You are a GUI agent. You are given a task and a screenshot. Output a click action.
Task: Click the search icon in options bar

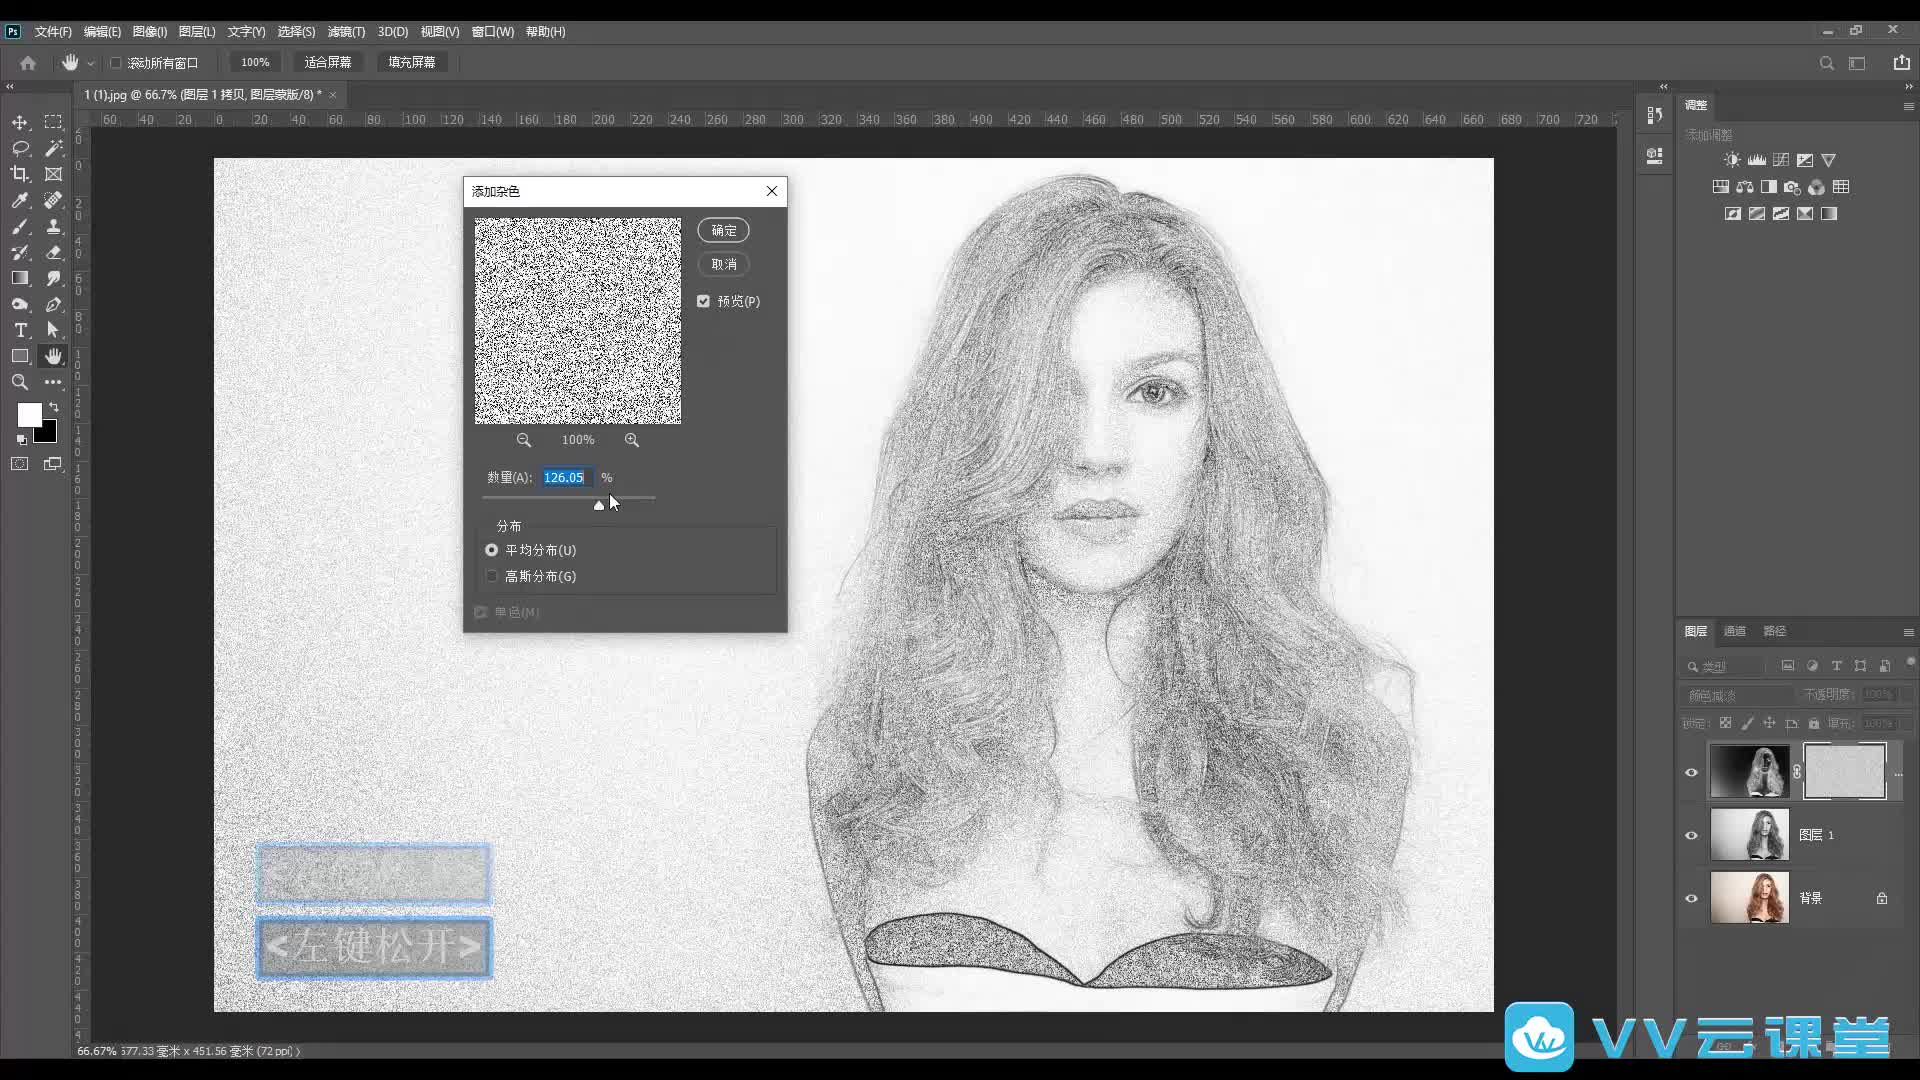pos(1827,63)
